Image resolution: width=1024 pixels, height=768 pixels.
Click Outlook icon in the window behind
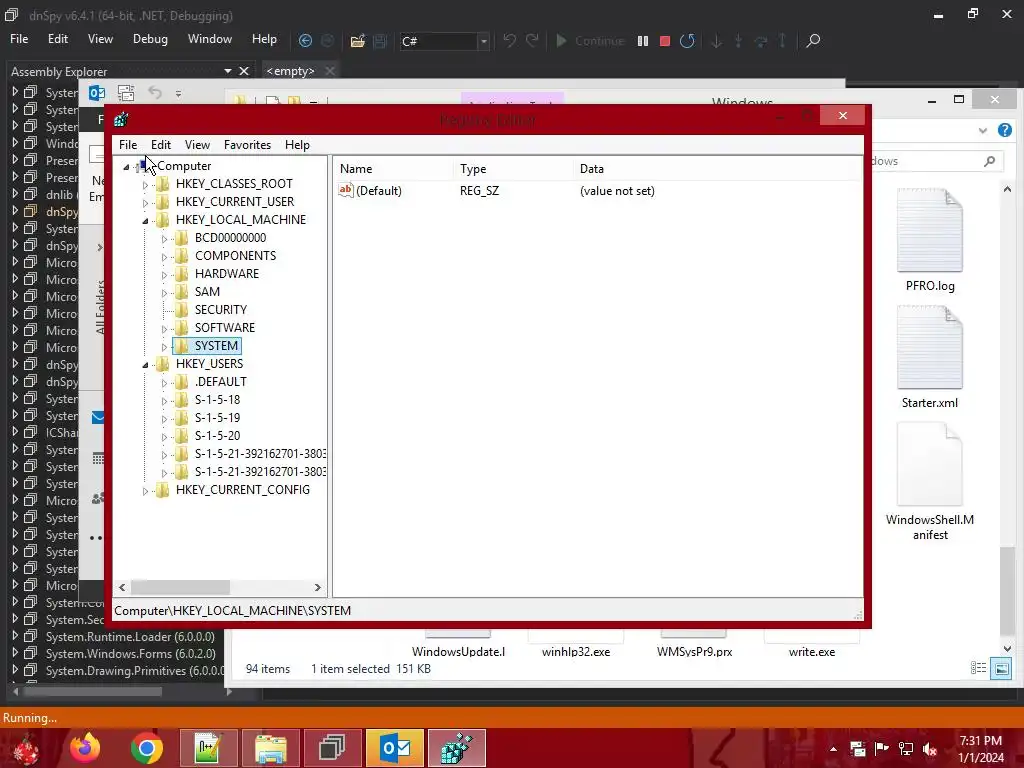pos(97,93)
